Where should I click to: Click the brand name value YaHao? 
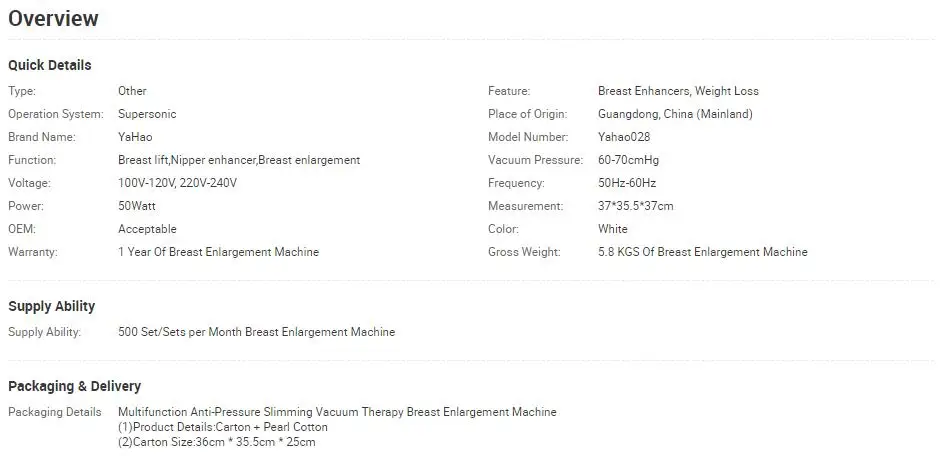tap(135, 137)
